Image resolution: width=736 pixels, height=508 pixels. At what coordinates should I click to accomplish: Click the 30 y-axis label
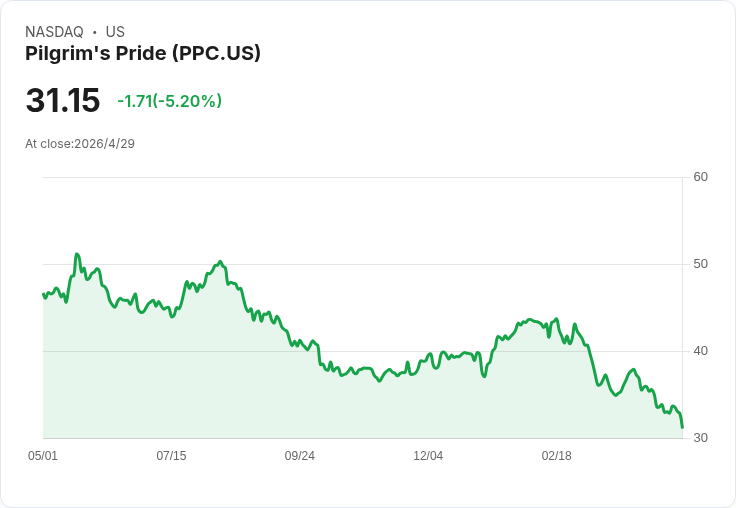click(701, 438)
